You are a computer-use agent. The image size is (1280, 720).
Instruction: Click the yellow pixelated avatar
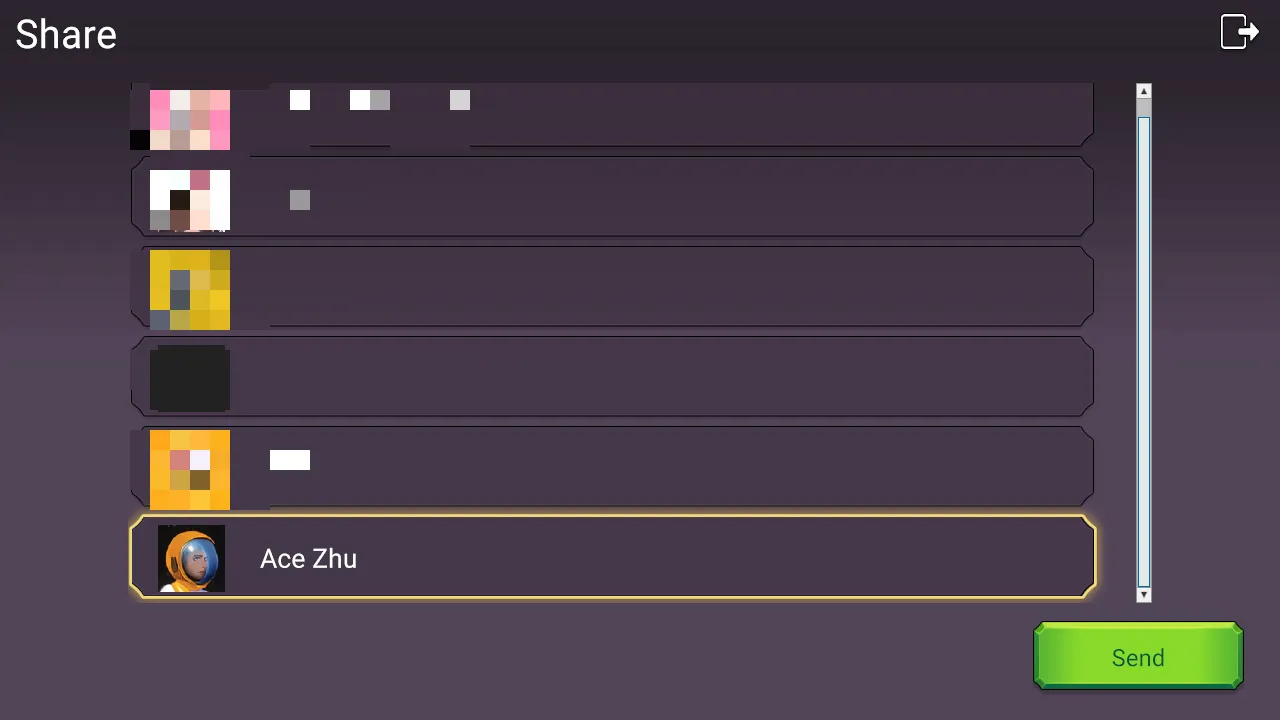pyautogui.click(x=190, y=289)
